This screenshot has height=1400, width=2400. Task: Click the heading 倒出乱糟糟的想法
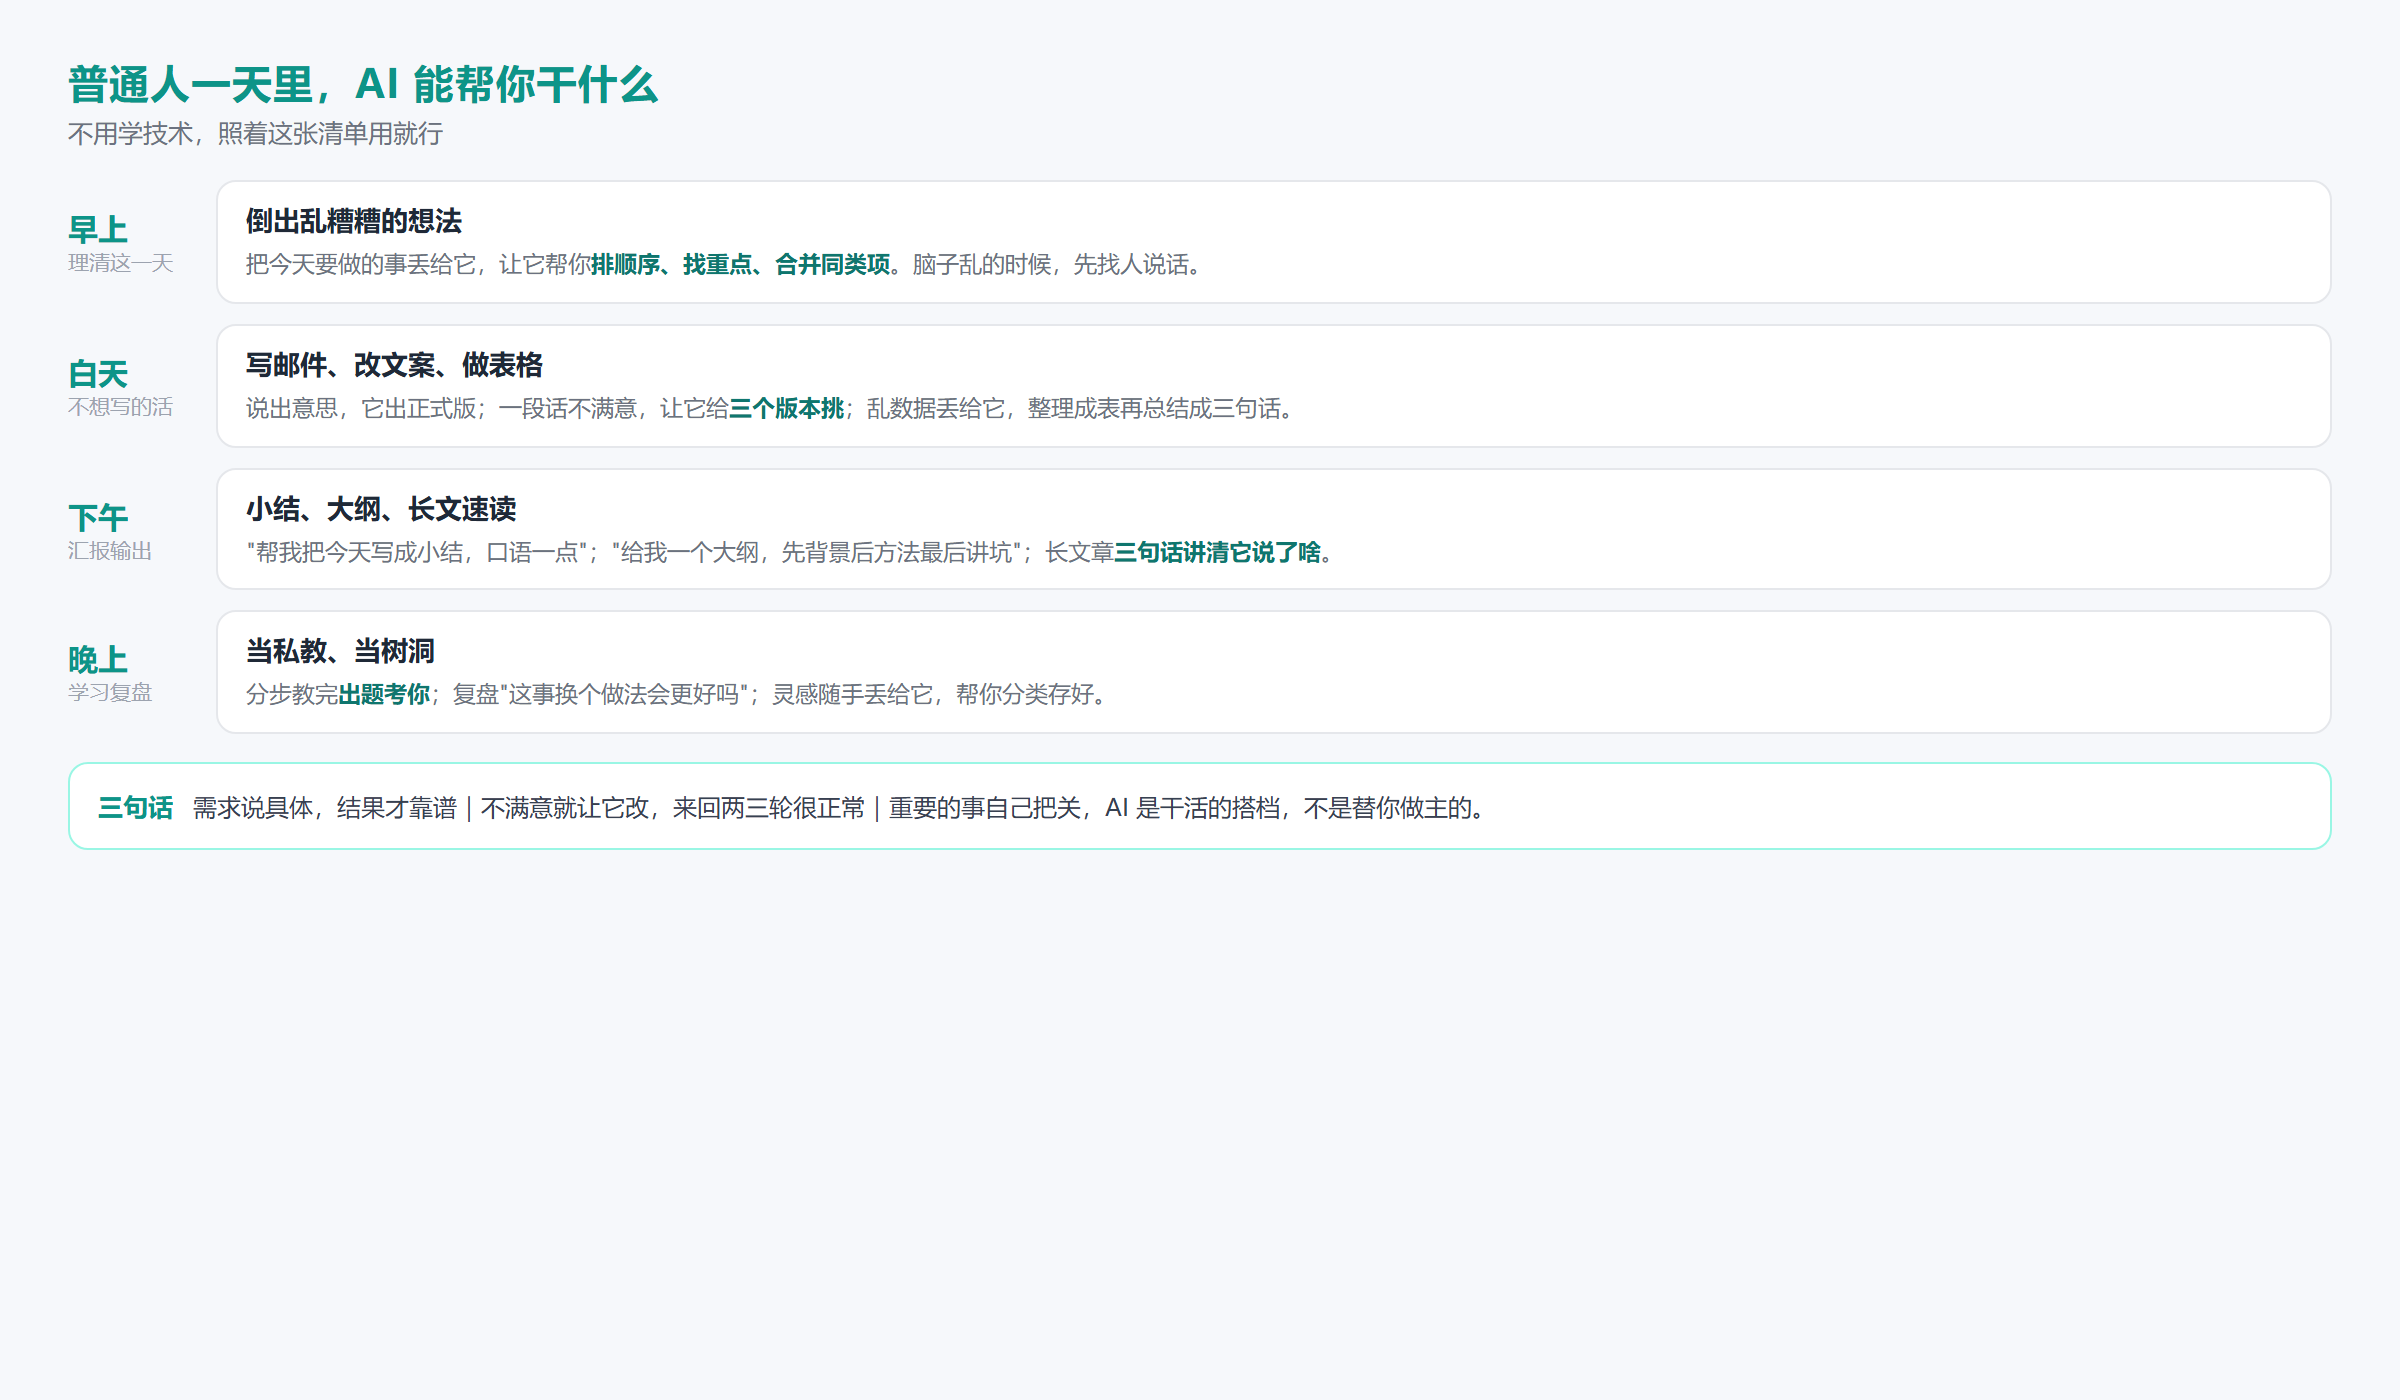click(354, 221)
